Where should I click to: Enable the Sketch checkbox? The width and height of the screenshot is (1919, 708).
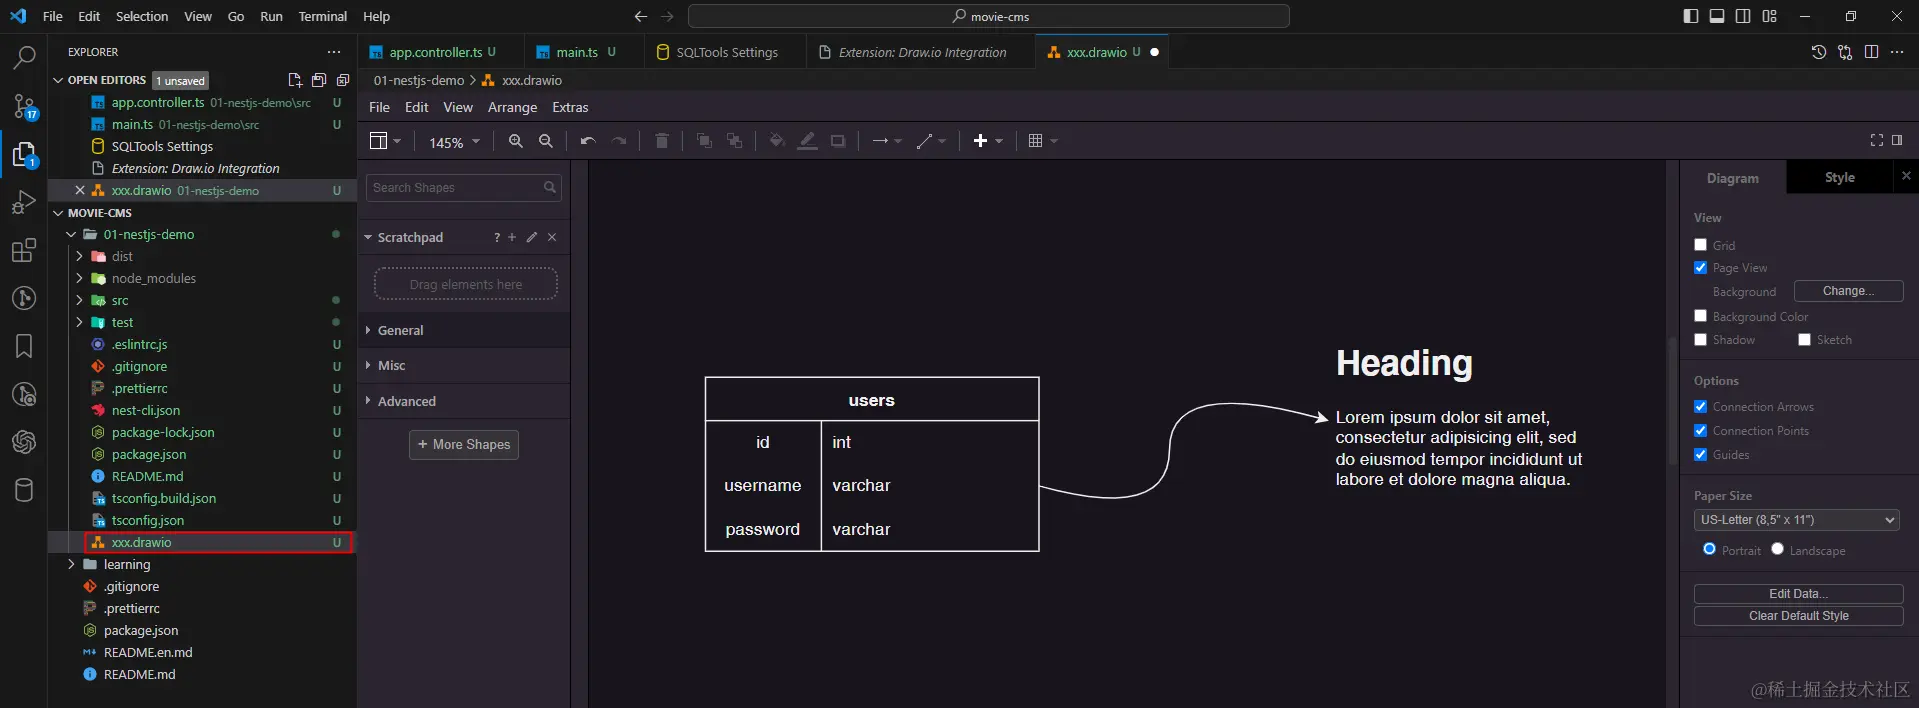click(x=1804, y=339)
